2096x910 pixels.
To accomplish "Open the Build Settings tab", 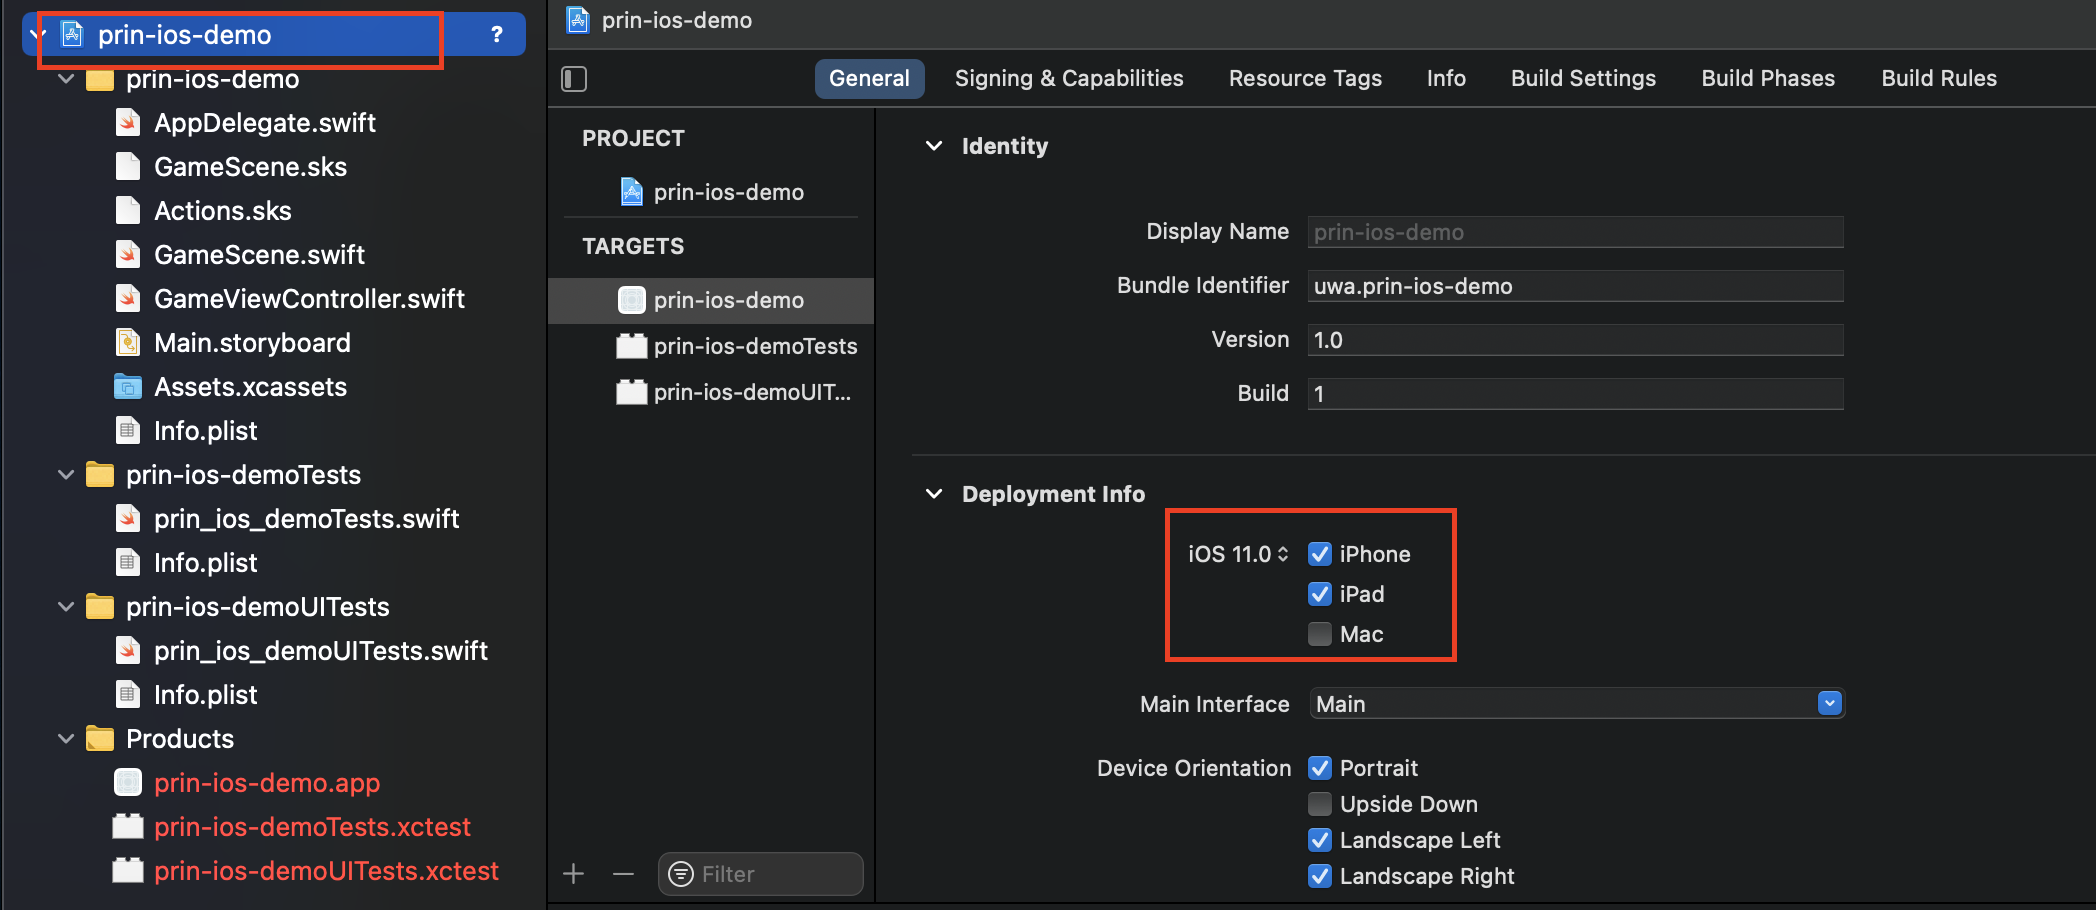I will click(1583, 78).
